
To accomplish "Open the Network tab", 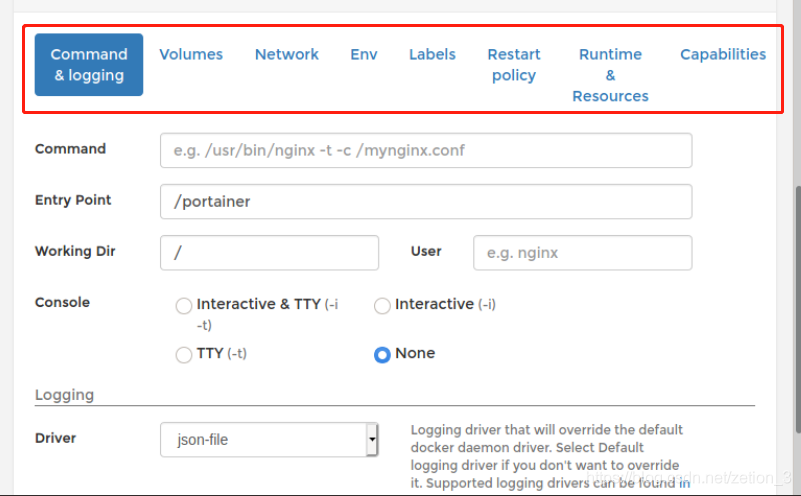I will pos(287,54).
